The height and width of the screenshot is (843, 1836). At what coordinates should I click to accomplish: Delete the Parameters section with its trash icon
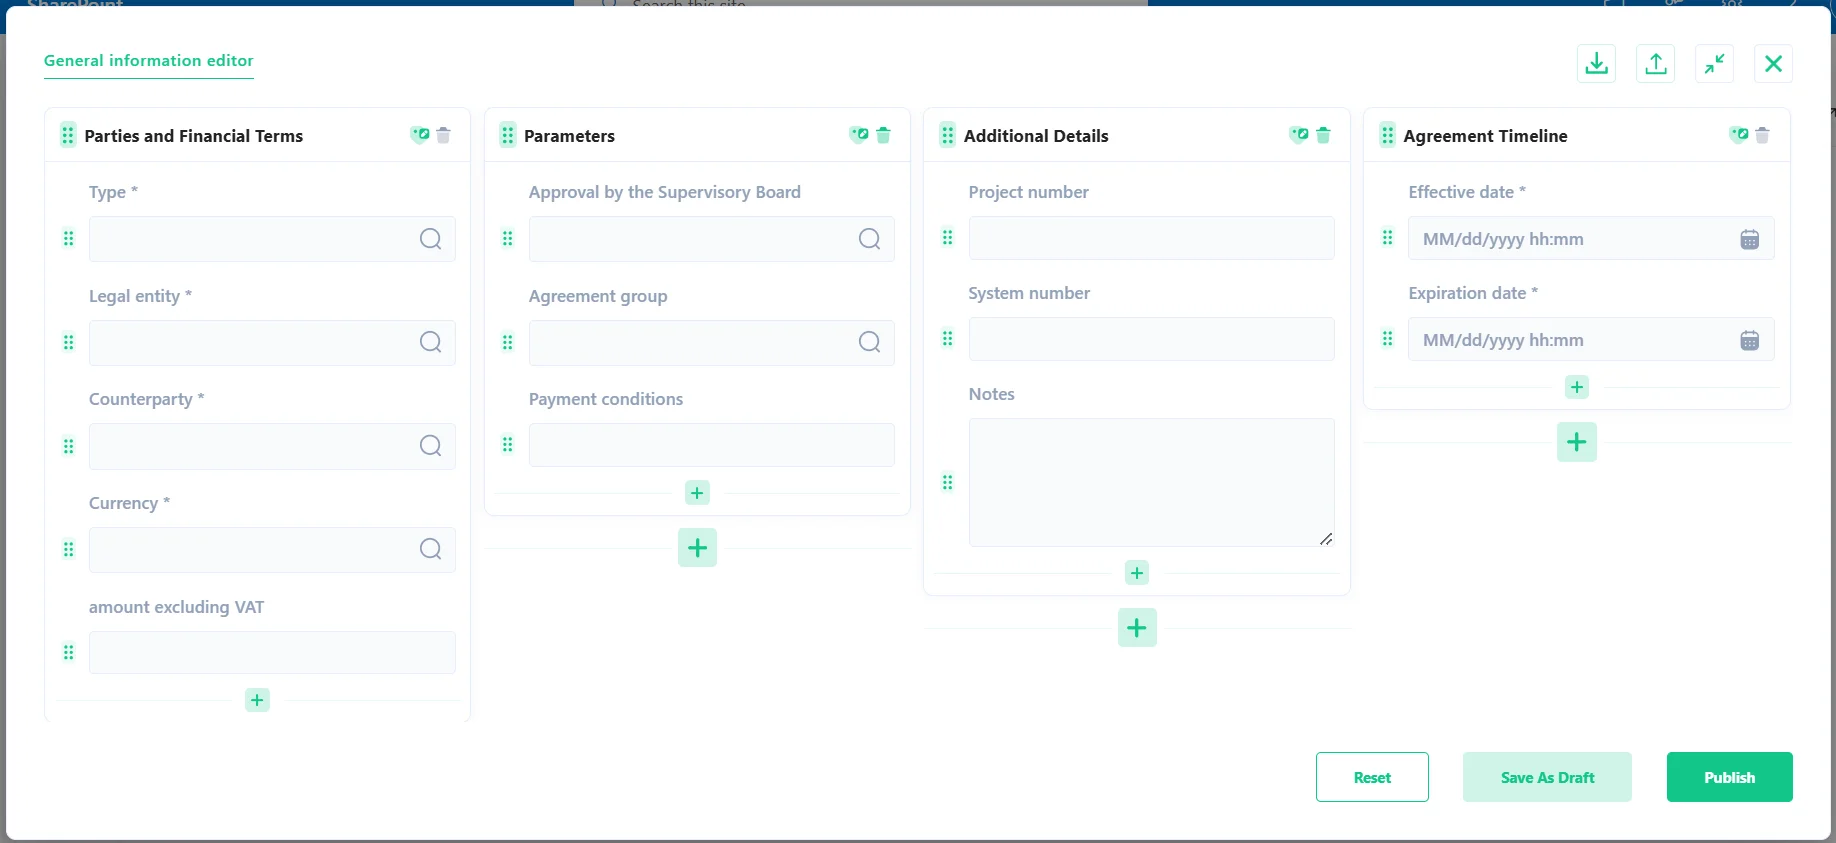pyautogui.click(x=883, y=135)
